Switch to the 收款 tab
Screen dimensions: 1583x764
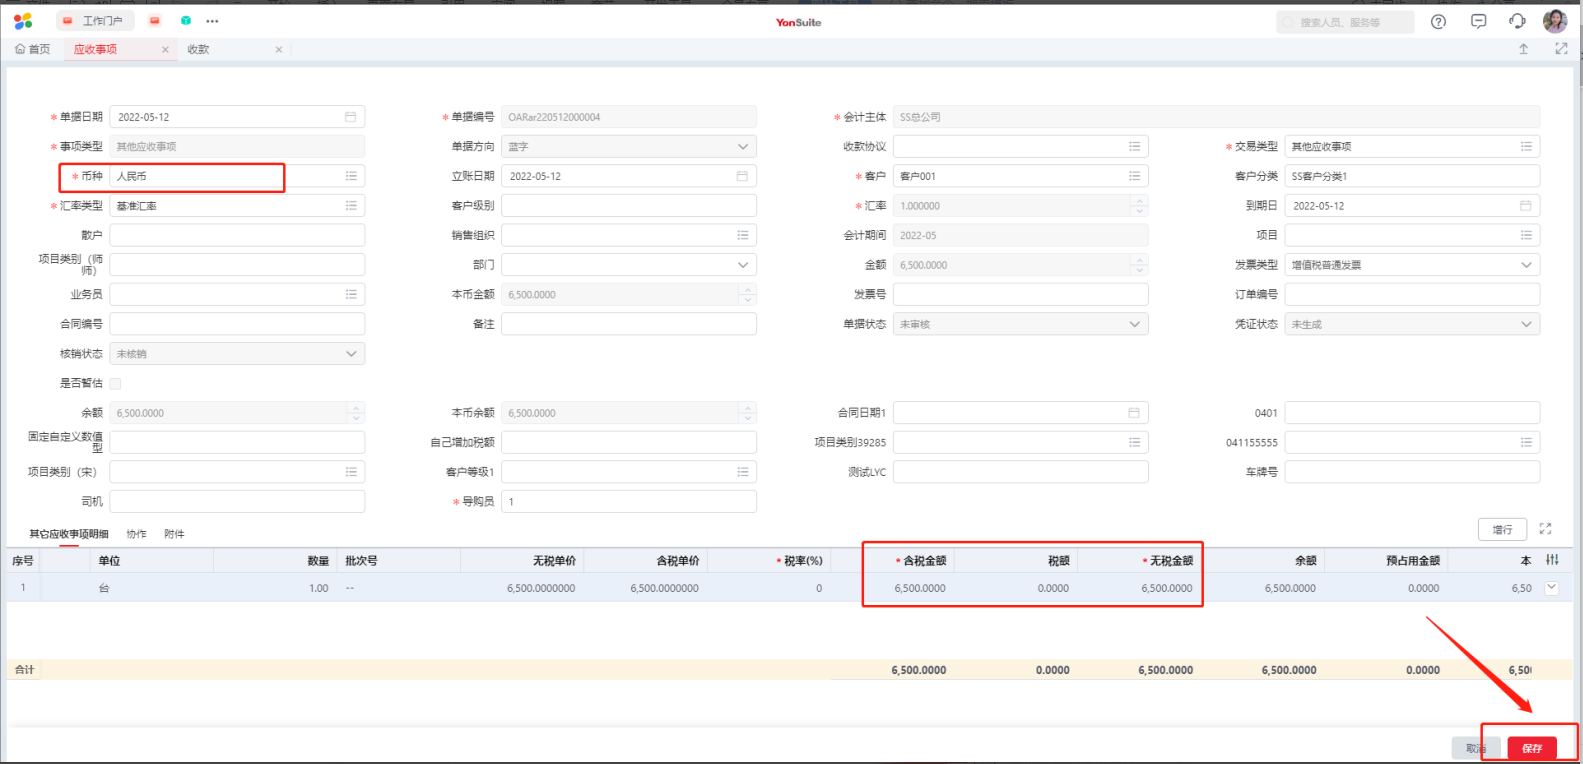[x=199, y=49]
